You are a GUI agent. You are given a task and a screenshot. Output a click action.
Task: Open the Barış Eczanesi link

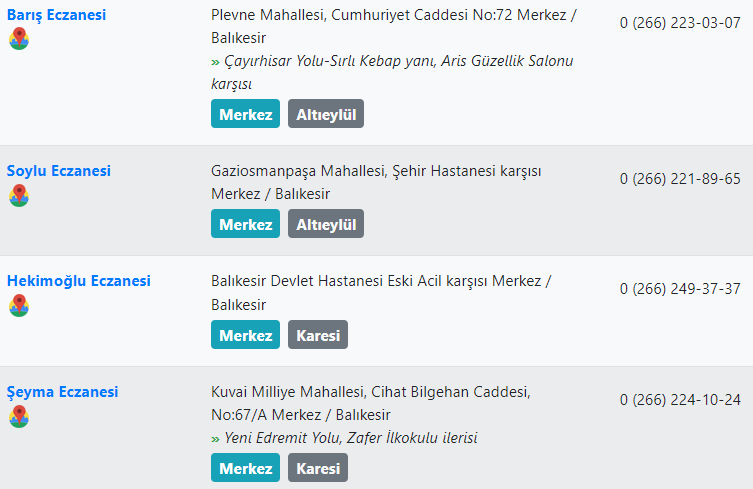(56, 15)
